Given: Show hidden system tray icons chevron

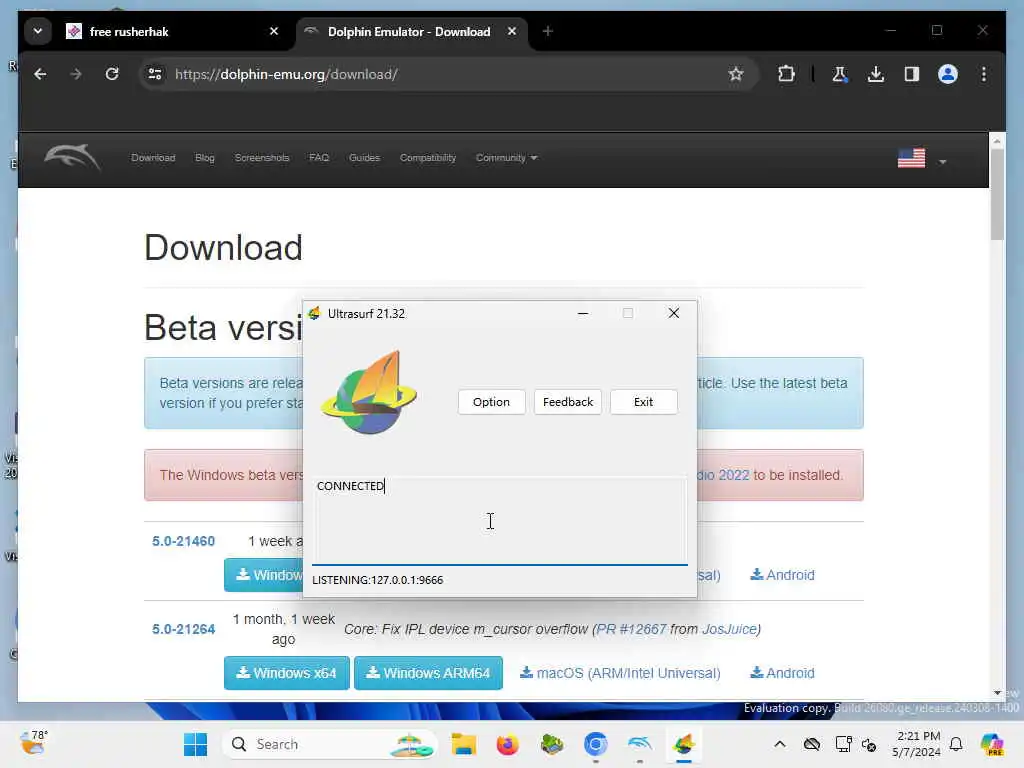Looking at the screenshot, I should point(780,744).
